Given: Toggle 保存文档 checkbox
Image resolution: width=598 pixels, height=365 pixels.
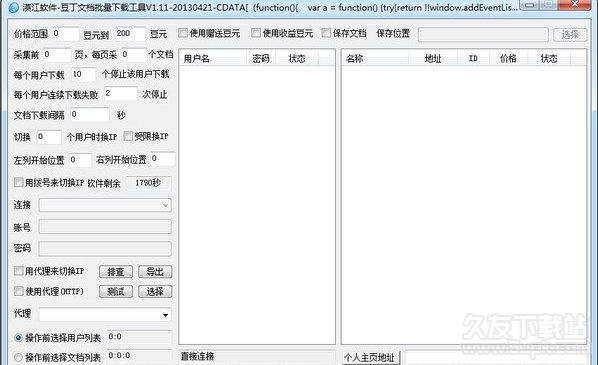Looking at the screenshot, I should point(326,33).
